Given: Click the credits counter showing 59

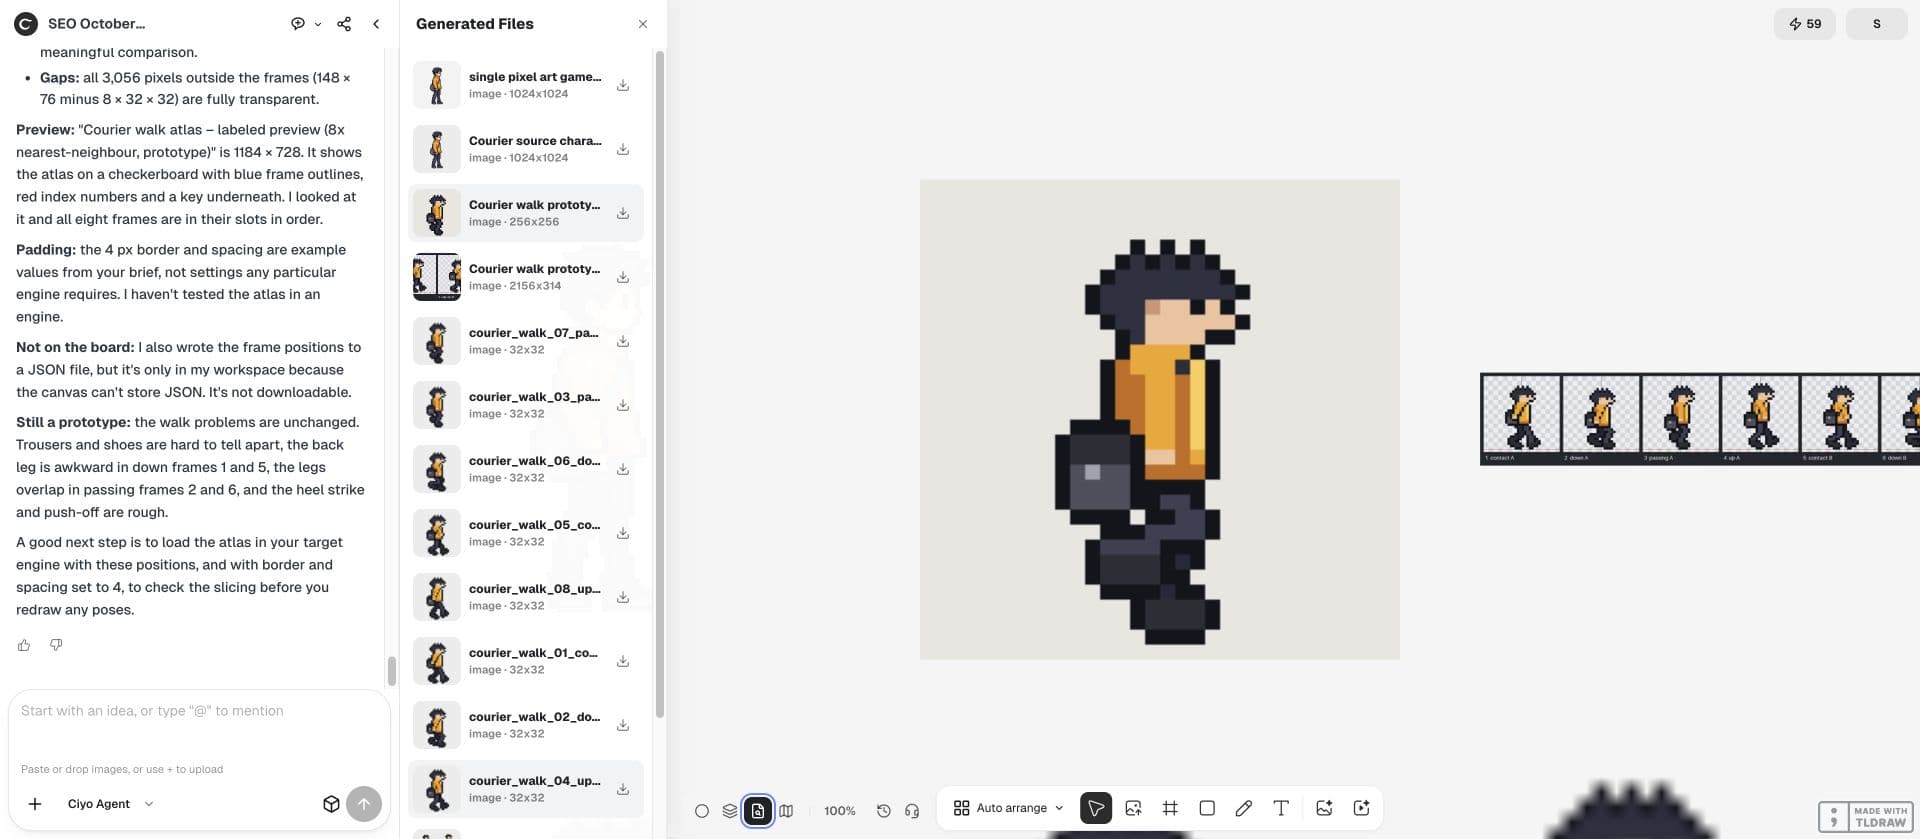Looking at the screenshot, I should point(1805,24).
